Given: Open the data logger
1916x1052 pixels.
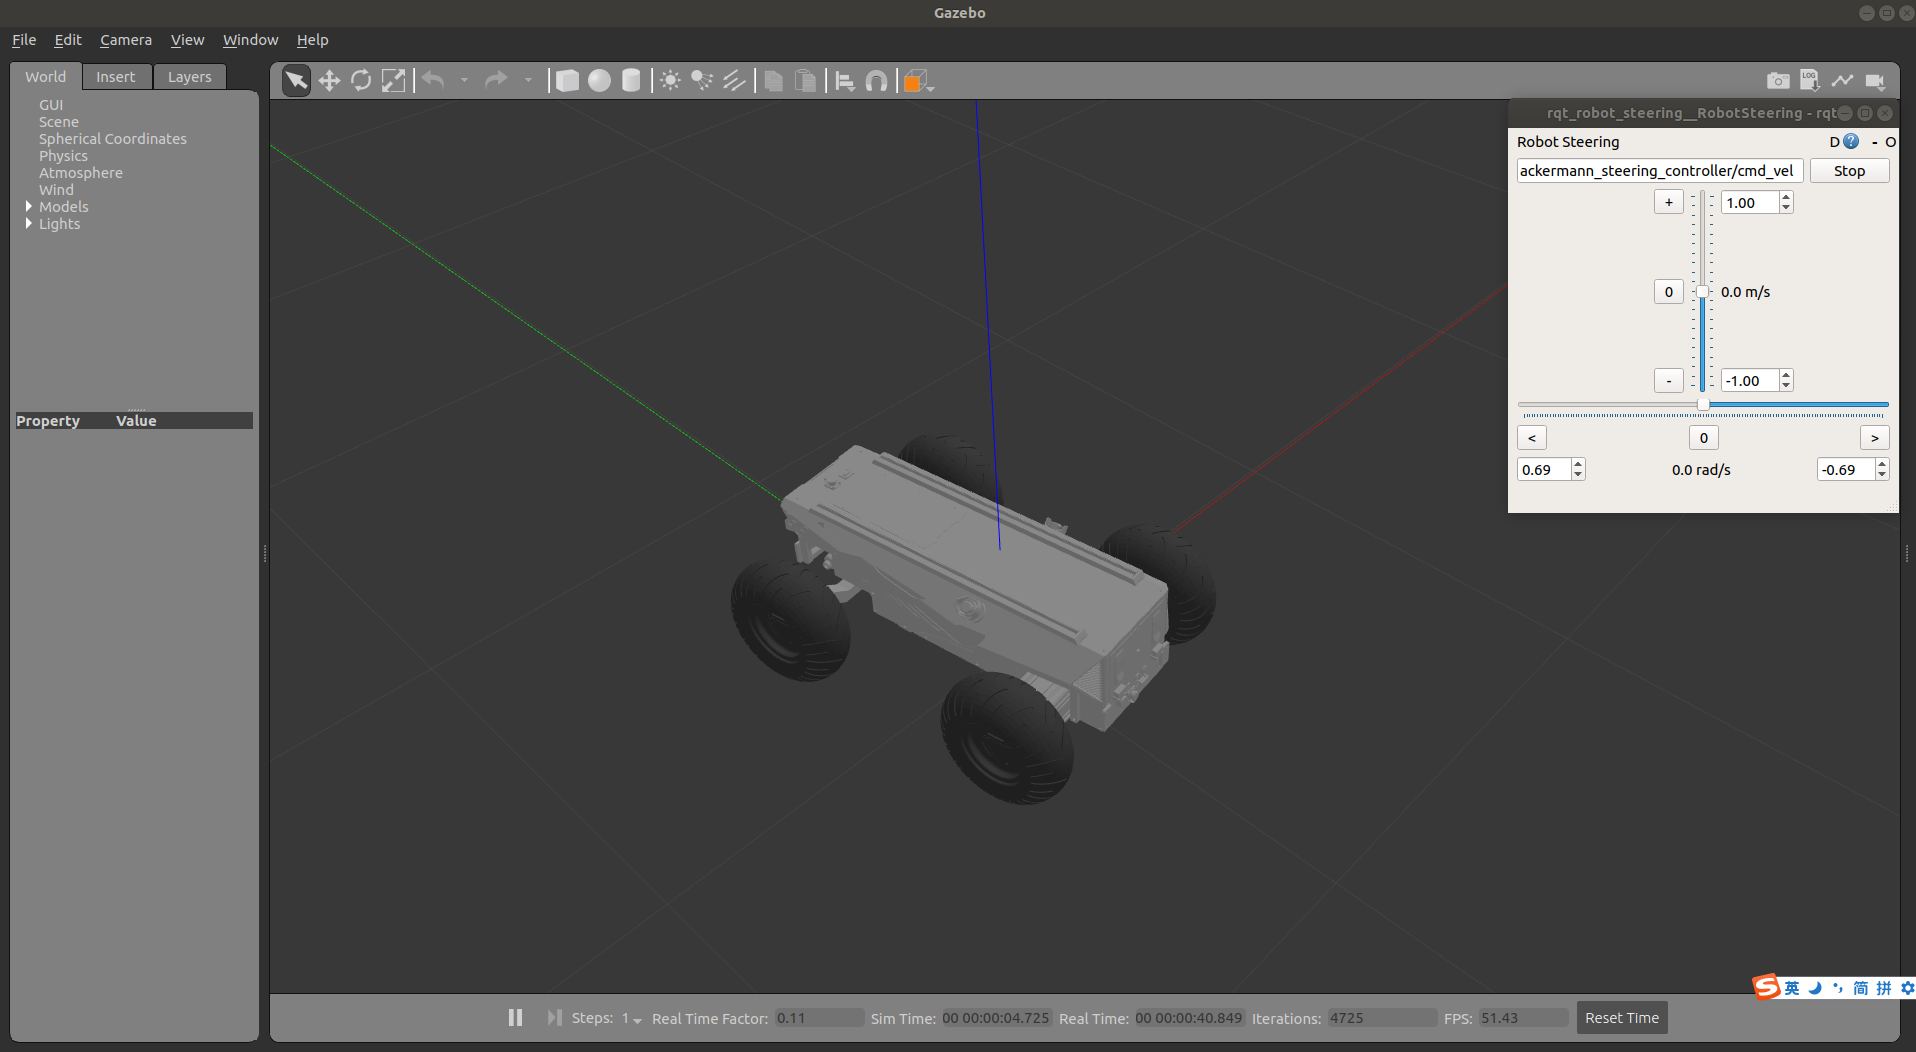Looking at the screenshot, I should tap(1810, 80).
